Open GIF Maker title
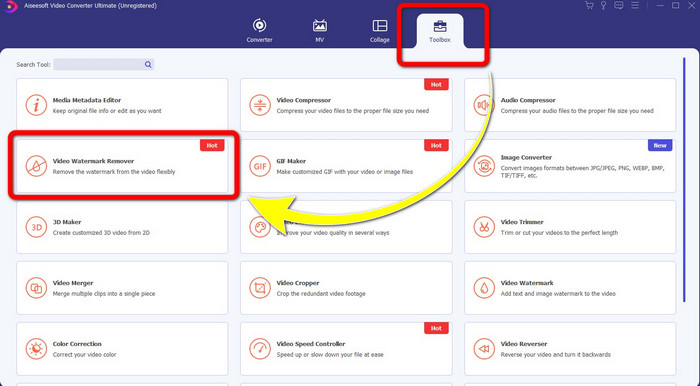Viewport: 700px width, 386px height. click(x=291, y=161)
